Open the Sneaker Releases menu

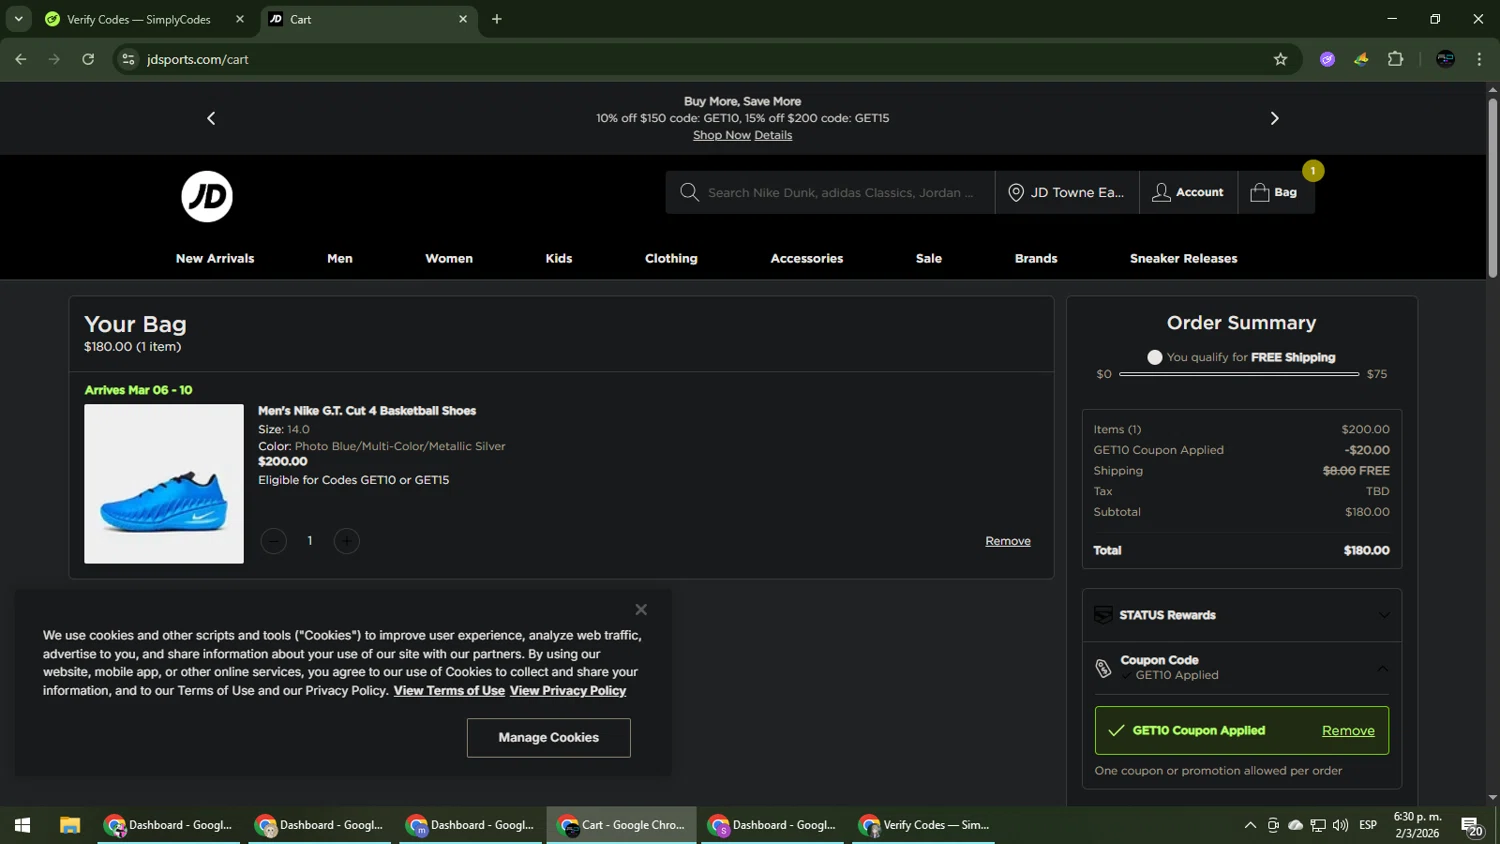1184,258
